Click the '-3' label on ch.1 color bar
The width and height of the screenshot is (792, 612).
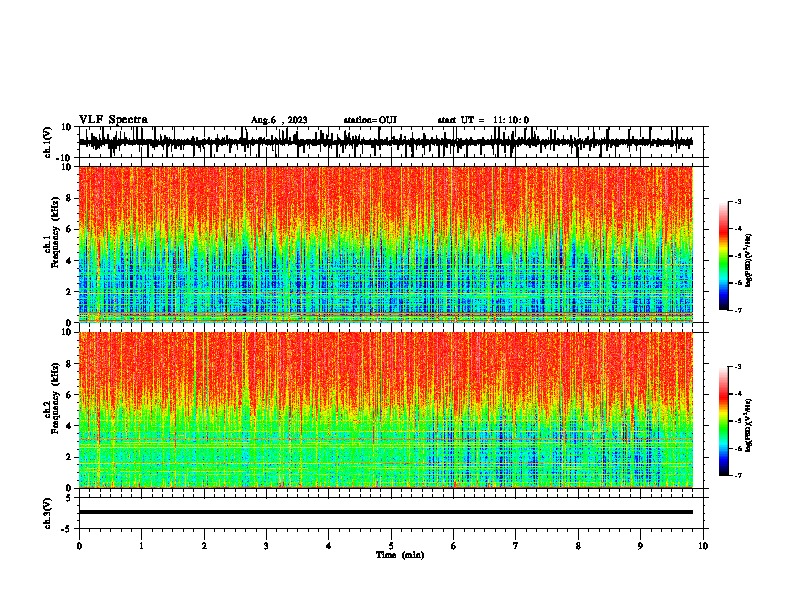[x=737, y=202]
